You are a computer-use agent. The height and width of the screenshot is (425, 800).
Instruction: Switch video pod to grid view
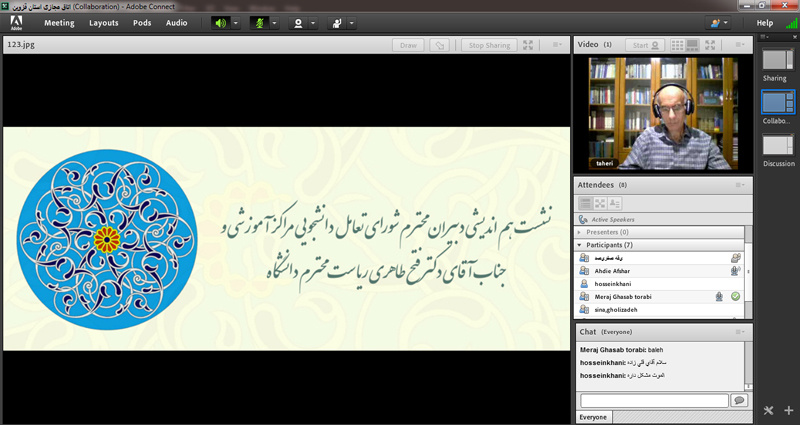[678, 45]
